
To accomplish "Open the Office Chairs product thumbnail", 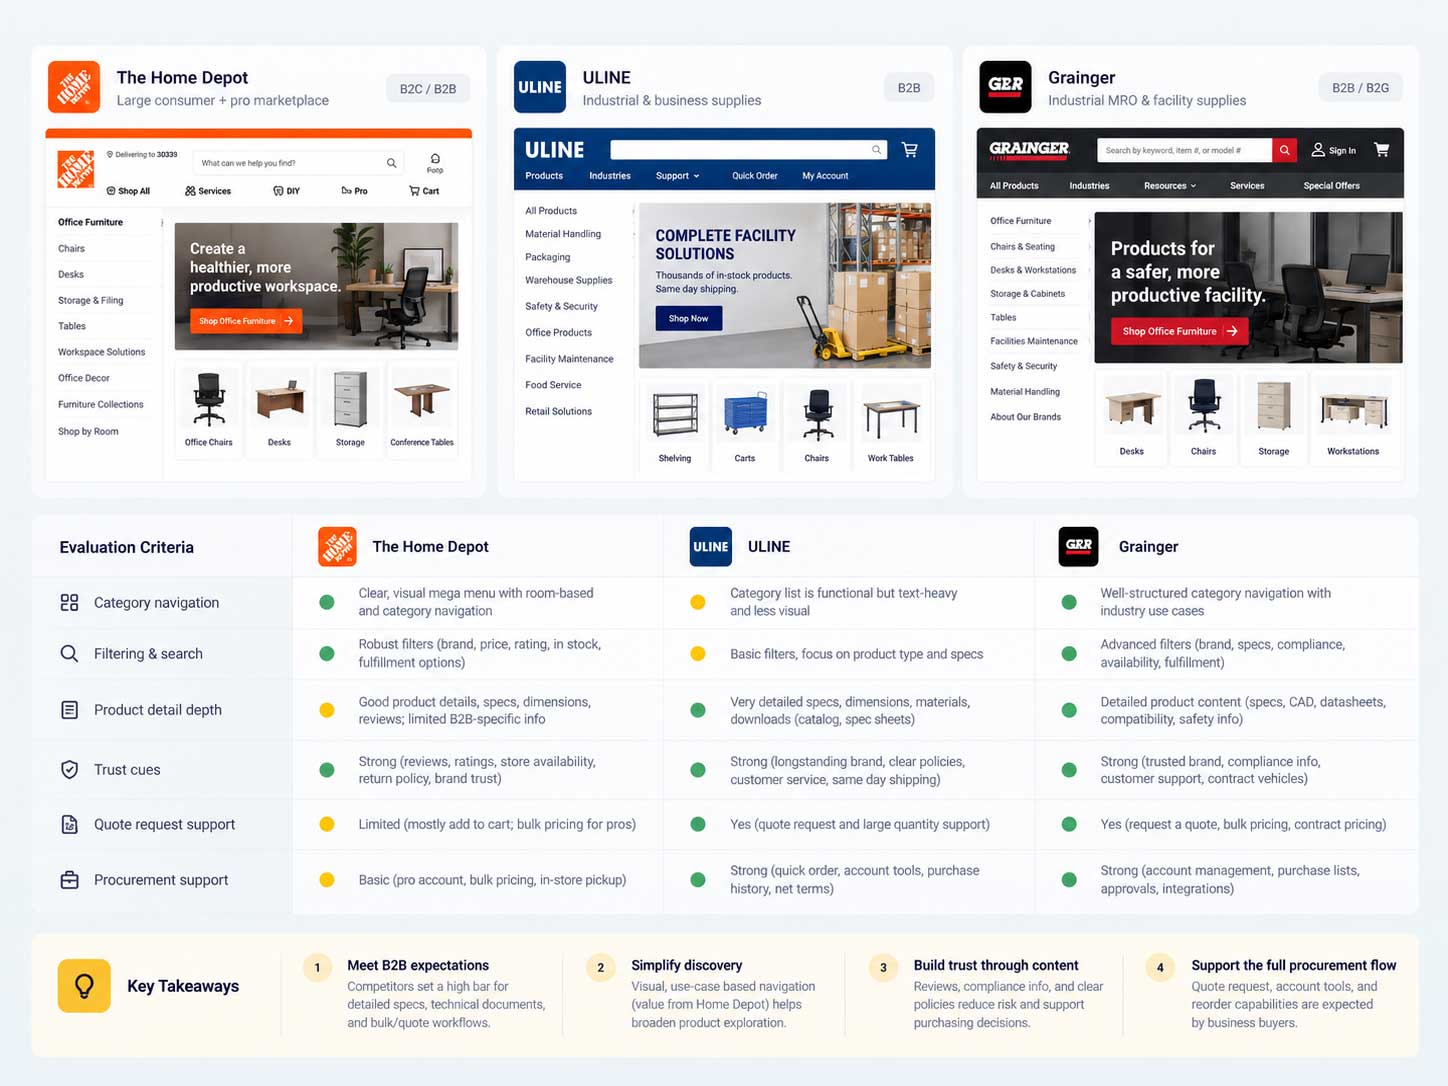I will (209, 410).
